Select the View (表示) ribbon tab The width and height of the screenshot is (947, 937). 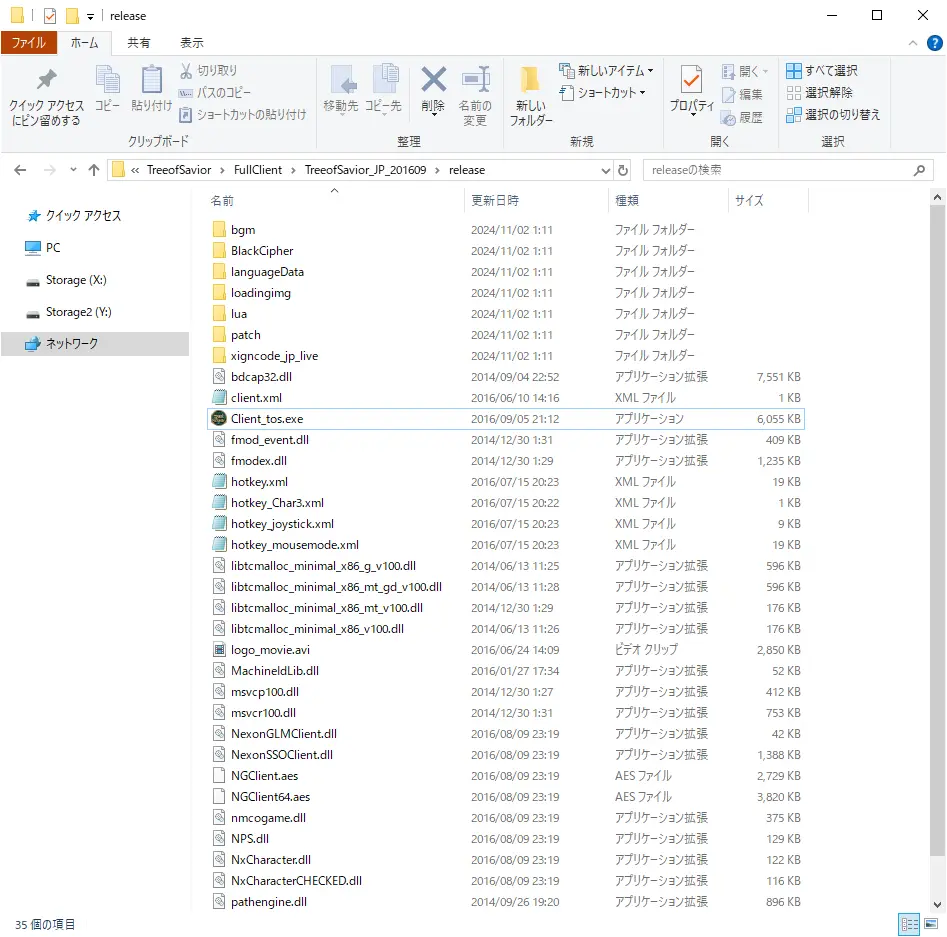pos(191,43)
